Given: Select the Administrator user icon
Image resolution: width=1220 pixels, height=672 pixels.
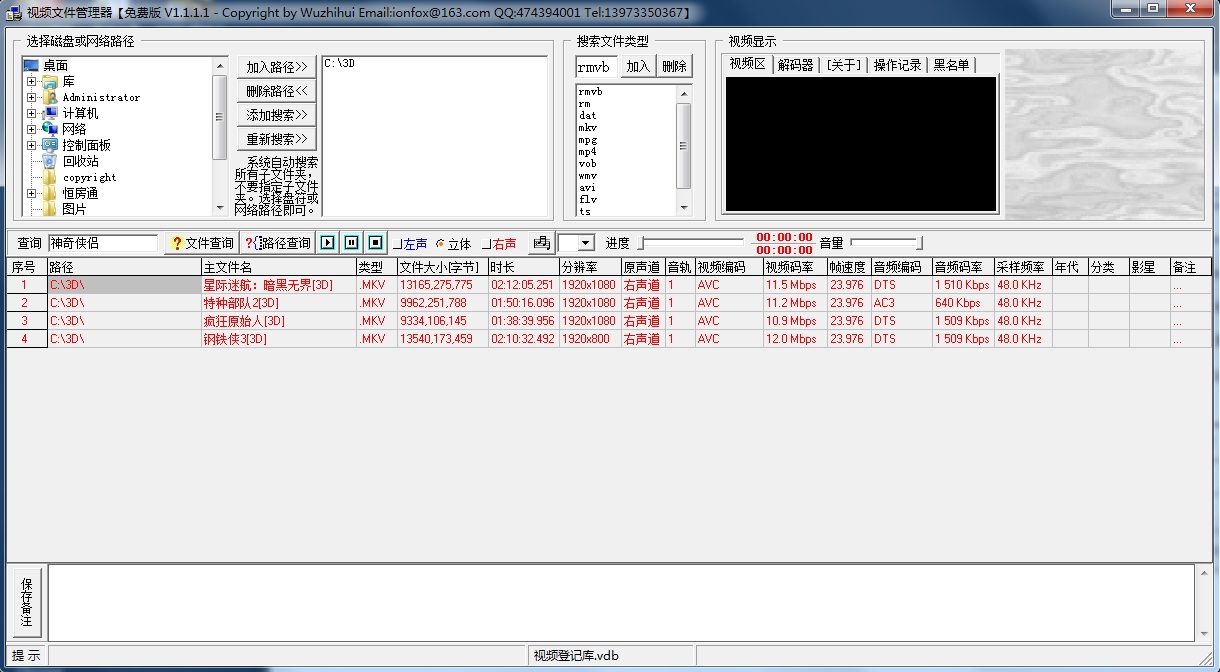Looking at the screenshot, I should [x=50, y=97].
